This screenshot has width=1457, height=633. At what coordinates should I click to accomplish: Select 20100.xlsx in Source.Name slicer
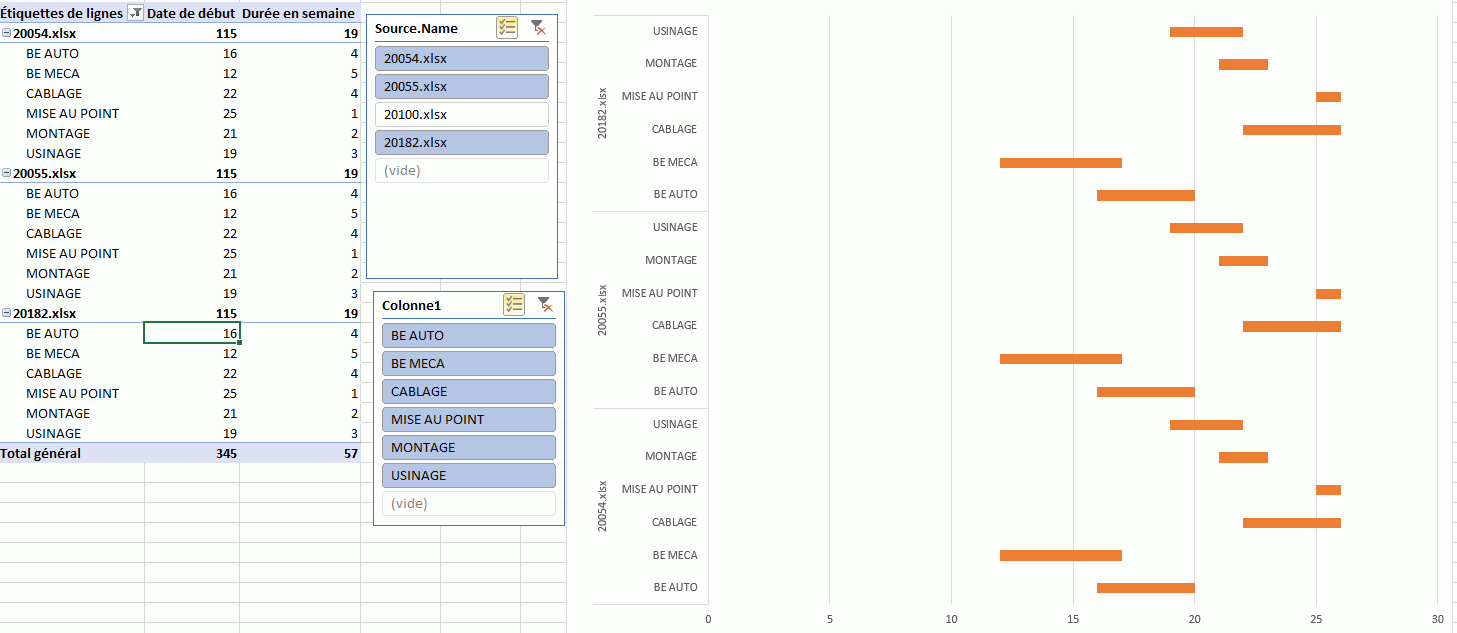point(462,114)
